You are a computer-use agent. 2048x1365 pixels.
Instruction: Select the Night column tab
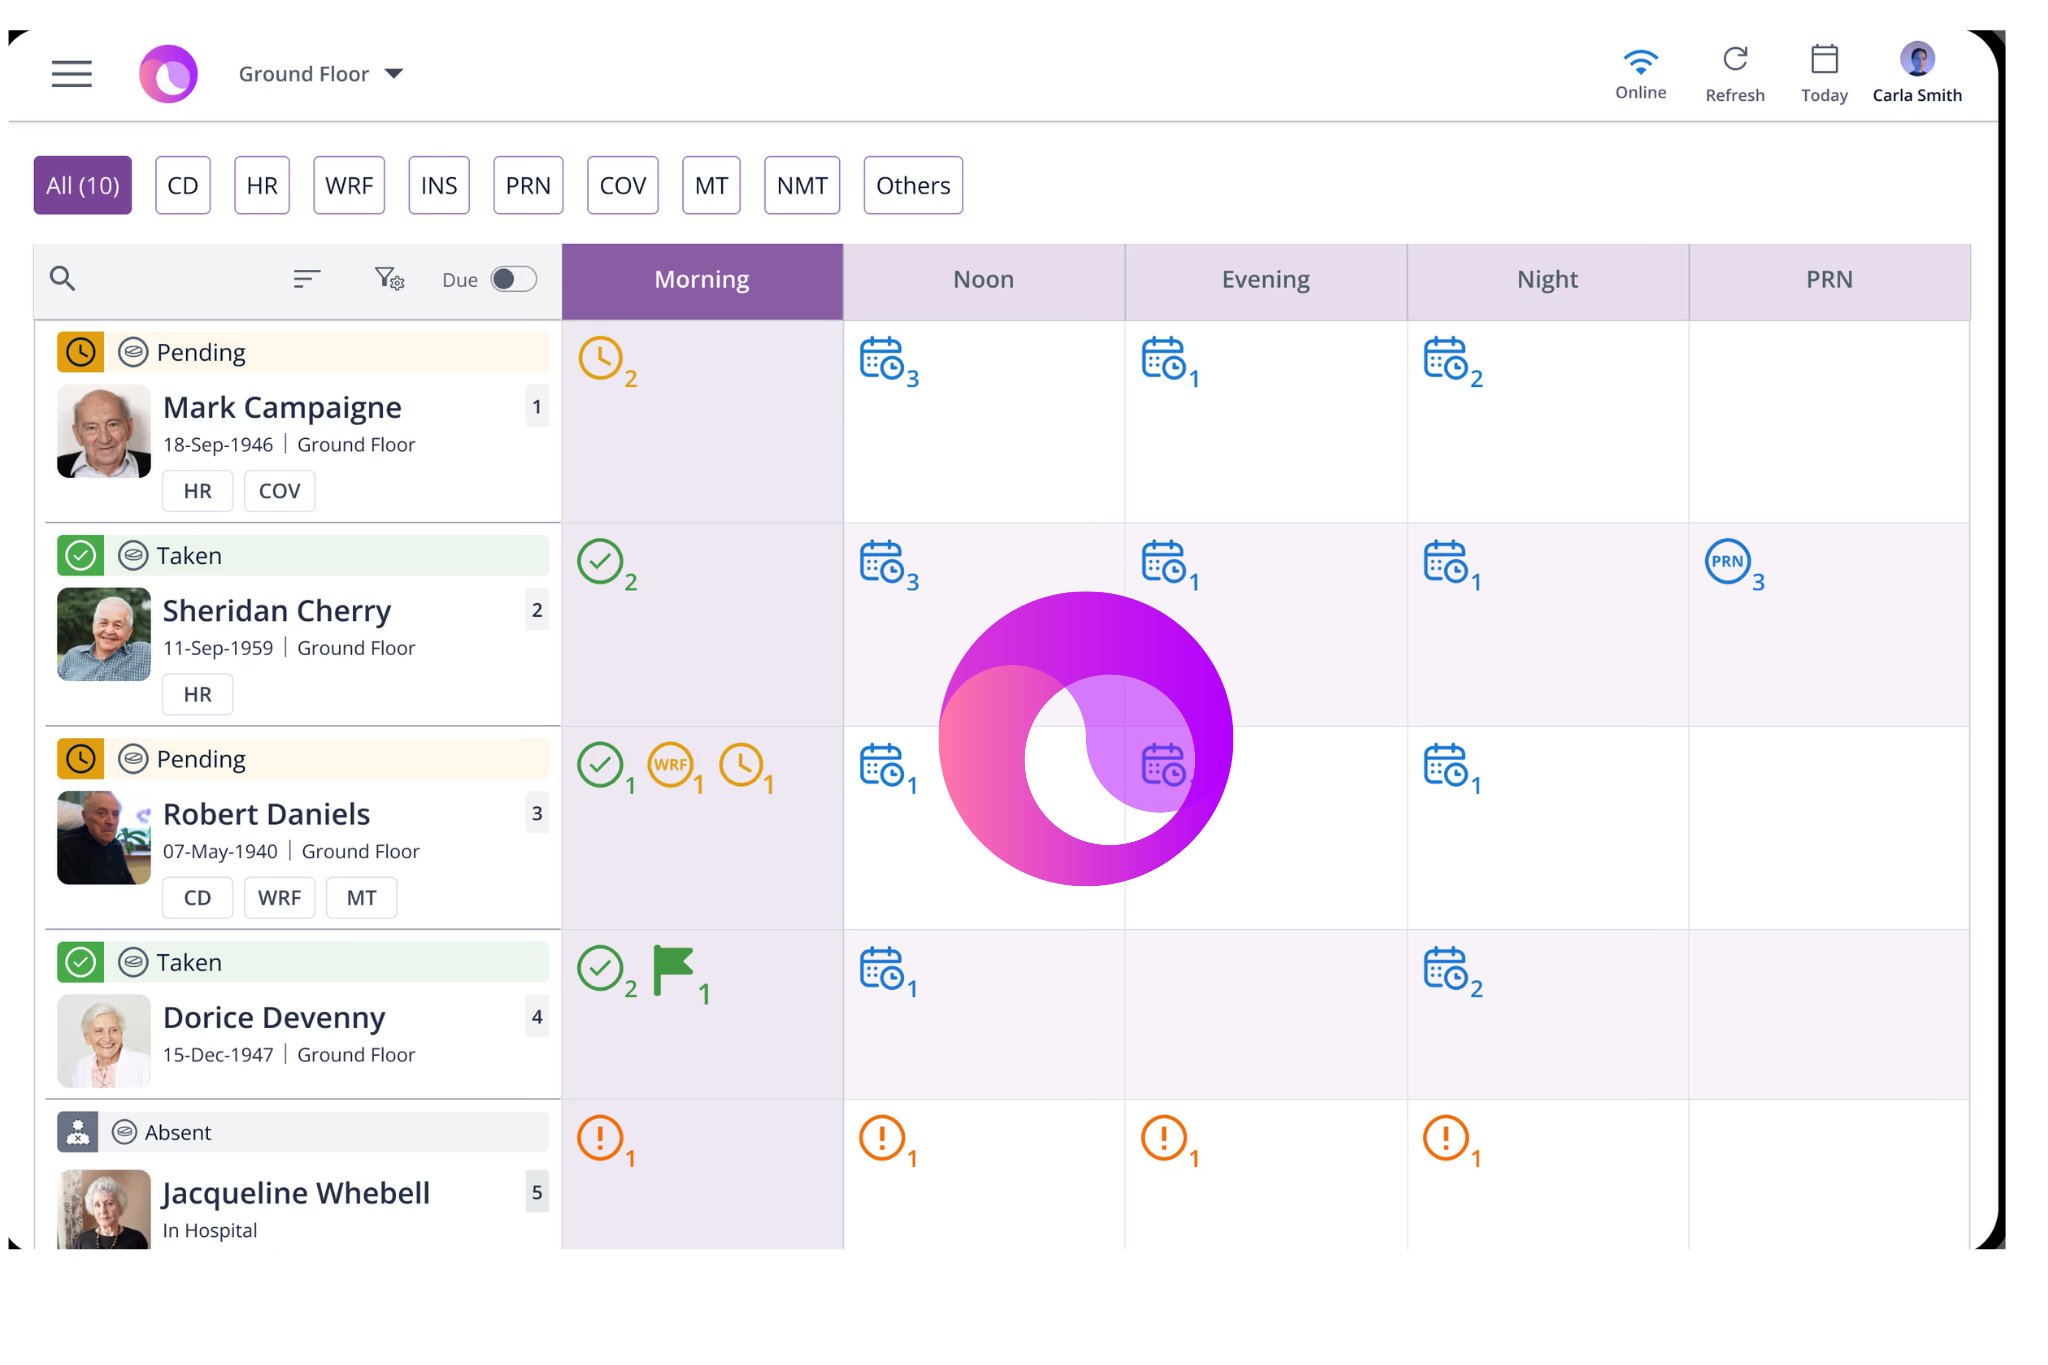click(x=1546, y=280)
